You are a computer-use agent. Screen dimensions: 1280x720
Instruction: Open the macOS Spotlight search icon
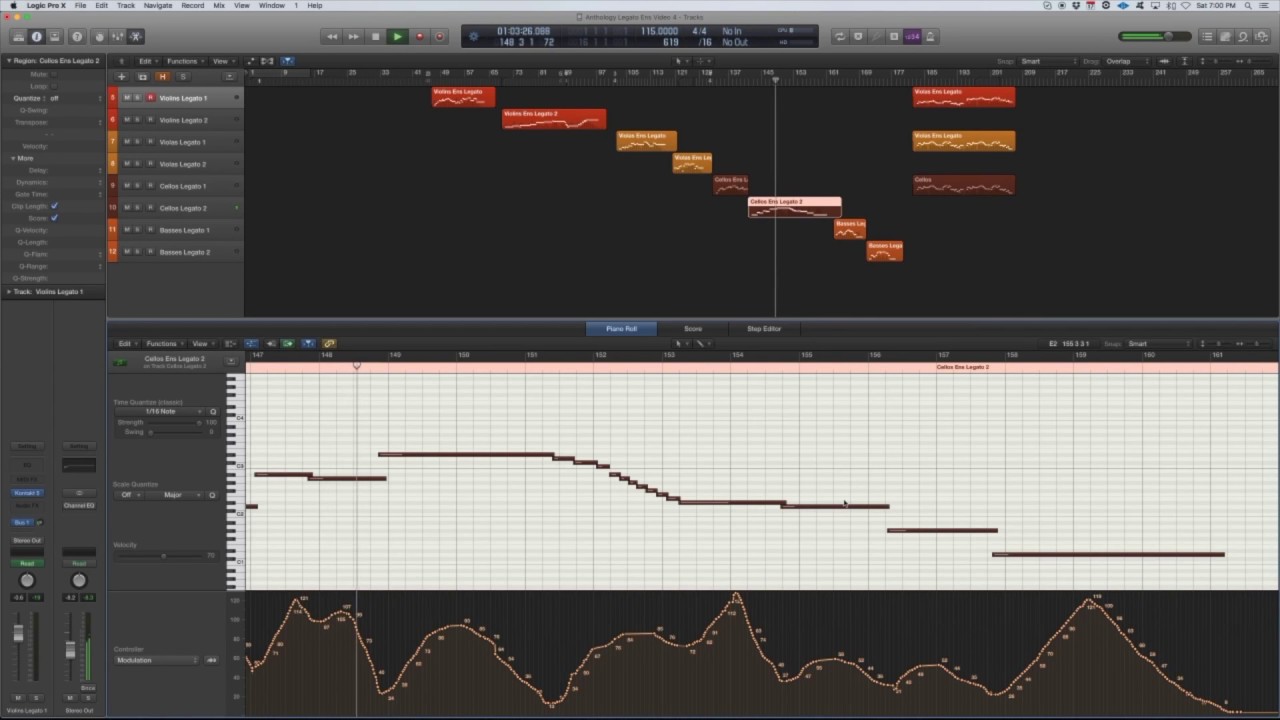coord(1249,5)
